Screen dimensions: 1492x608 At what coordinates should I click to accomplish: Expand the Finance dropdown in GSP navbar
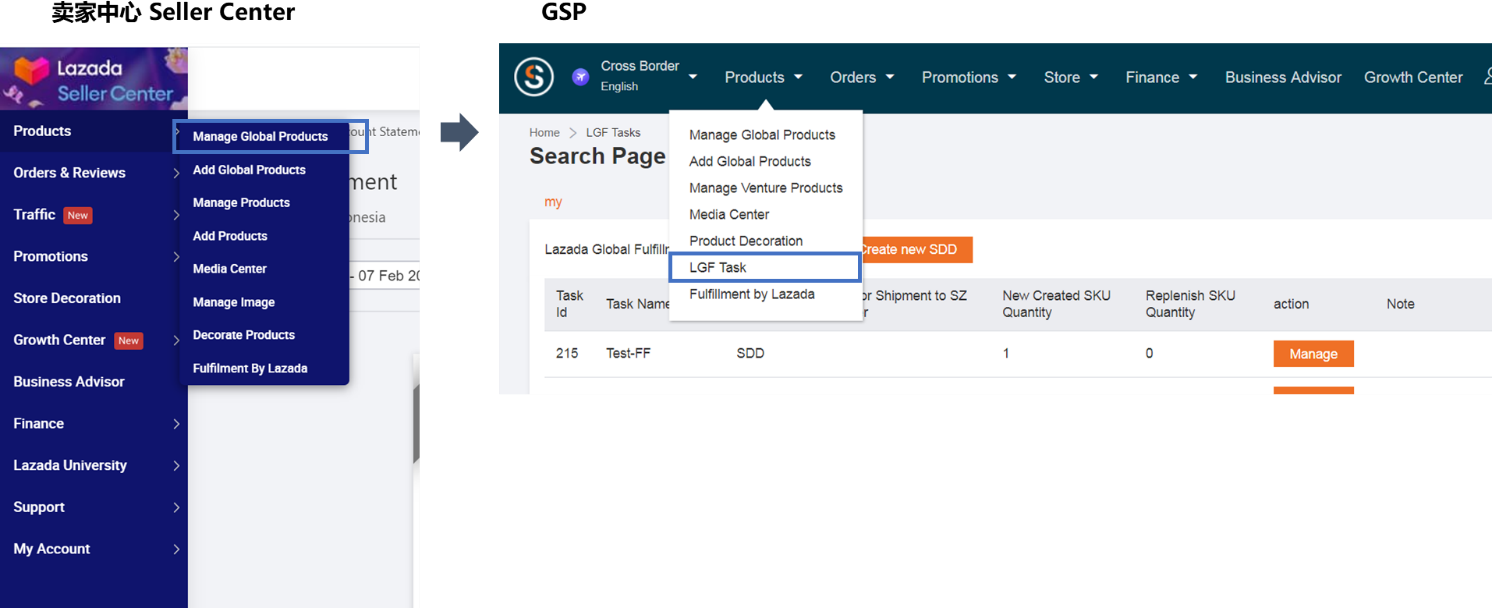pos(1161,77)
